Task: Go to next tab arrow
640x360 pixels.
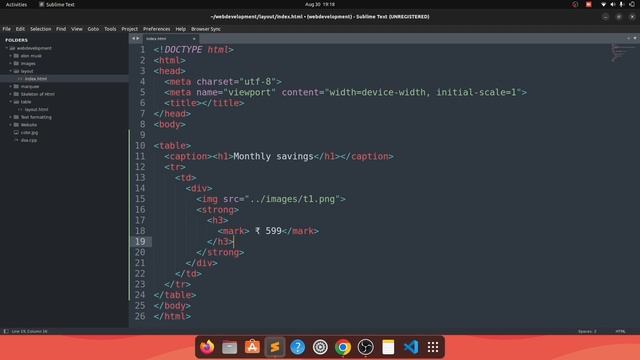Action: point(138,38)
